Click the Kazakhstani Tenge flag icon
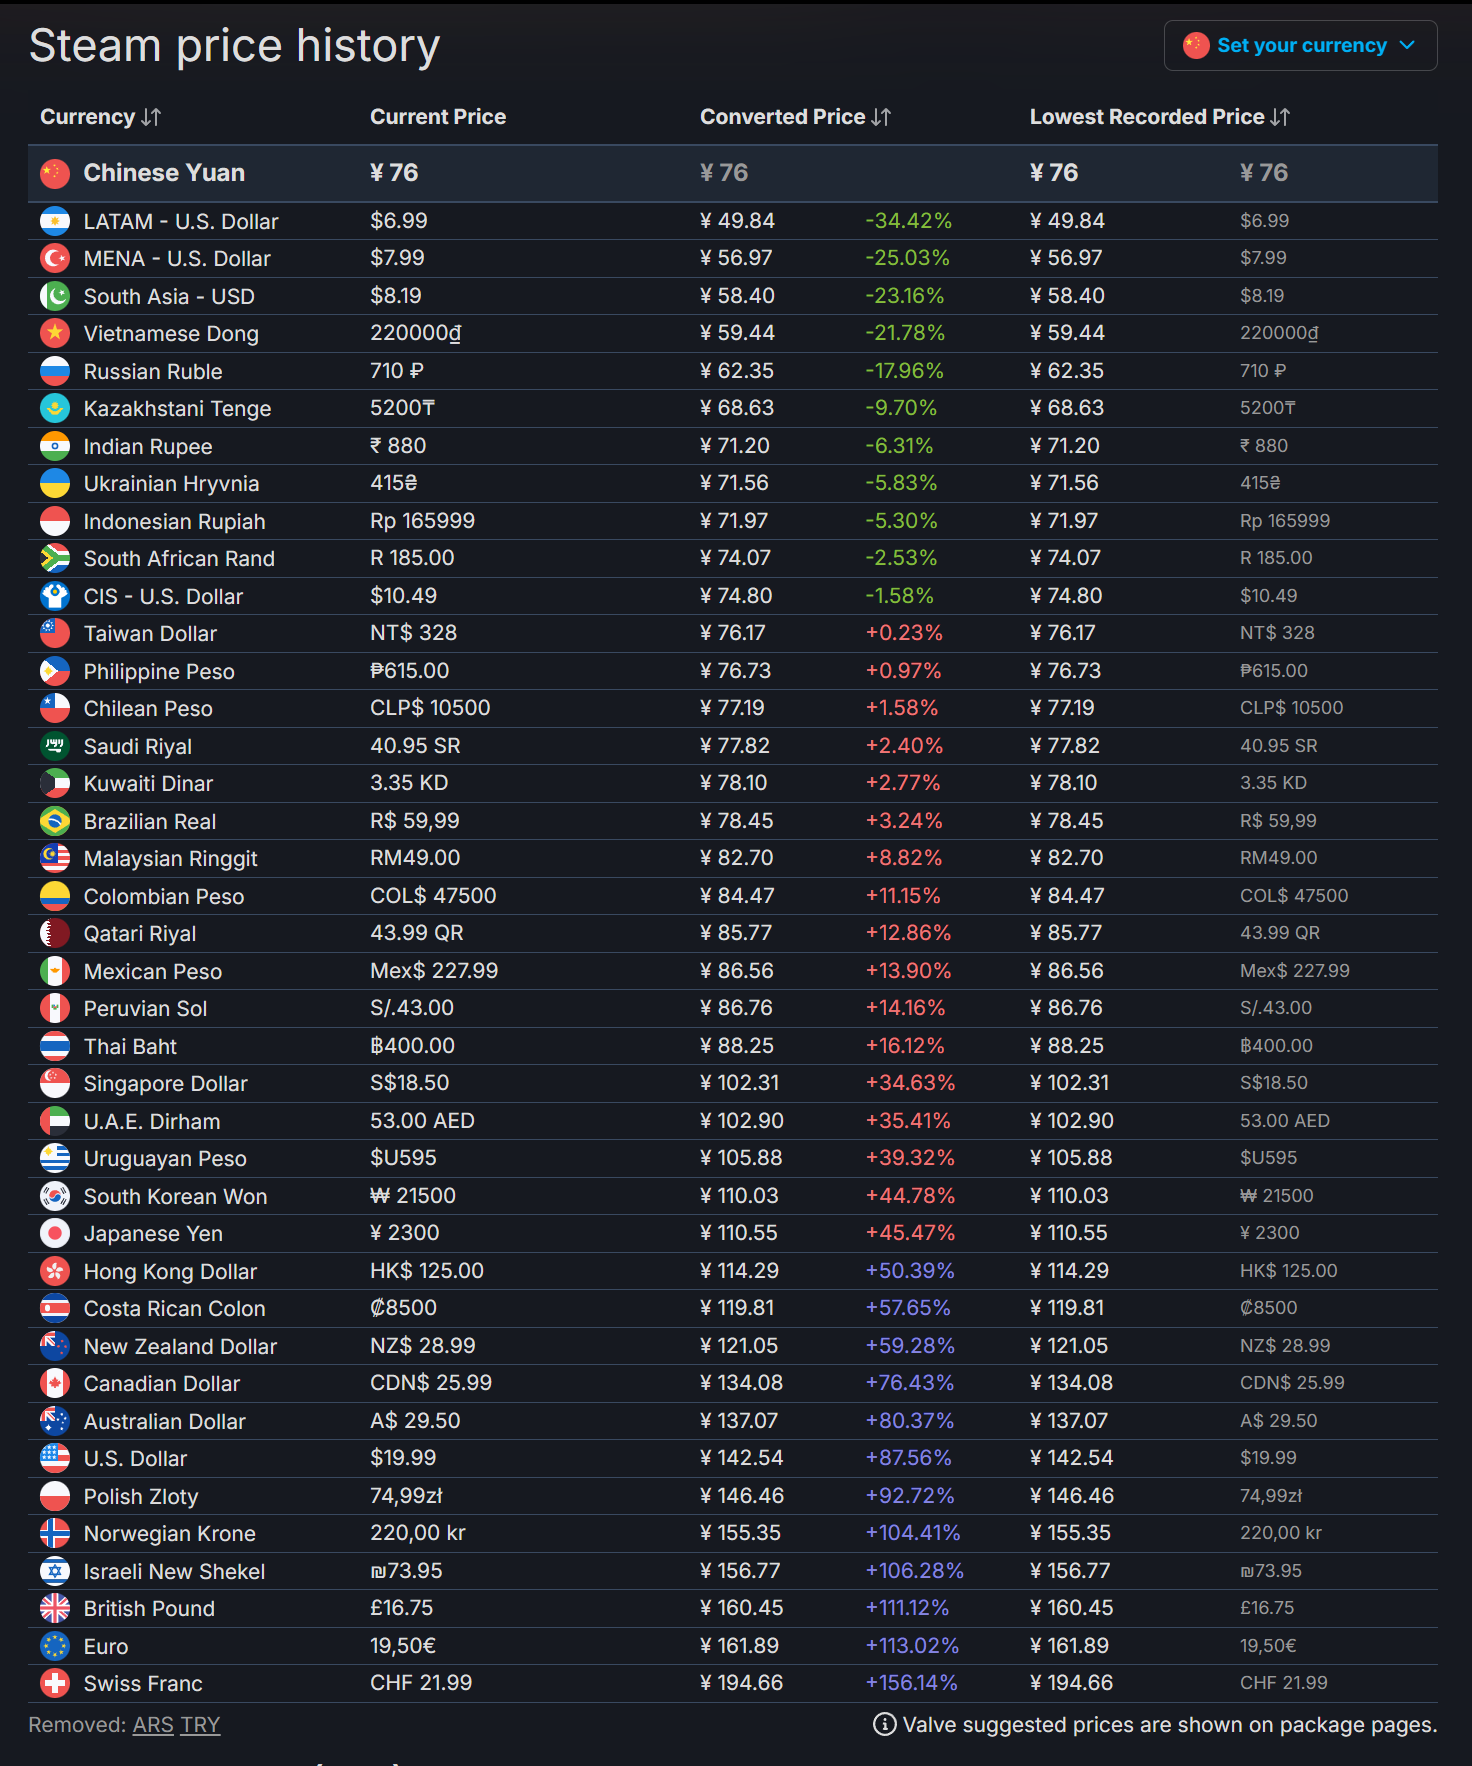The height and width of the screenshot is (1766, 1472). point(55,408)
